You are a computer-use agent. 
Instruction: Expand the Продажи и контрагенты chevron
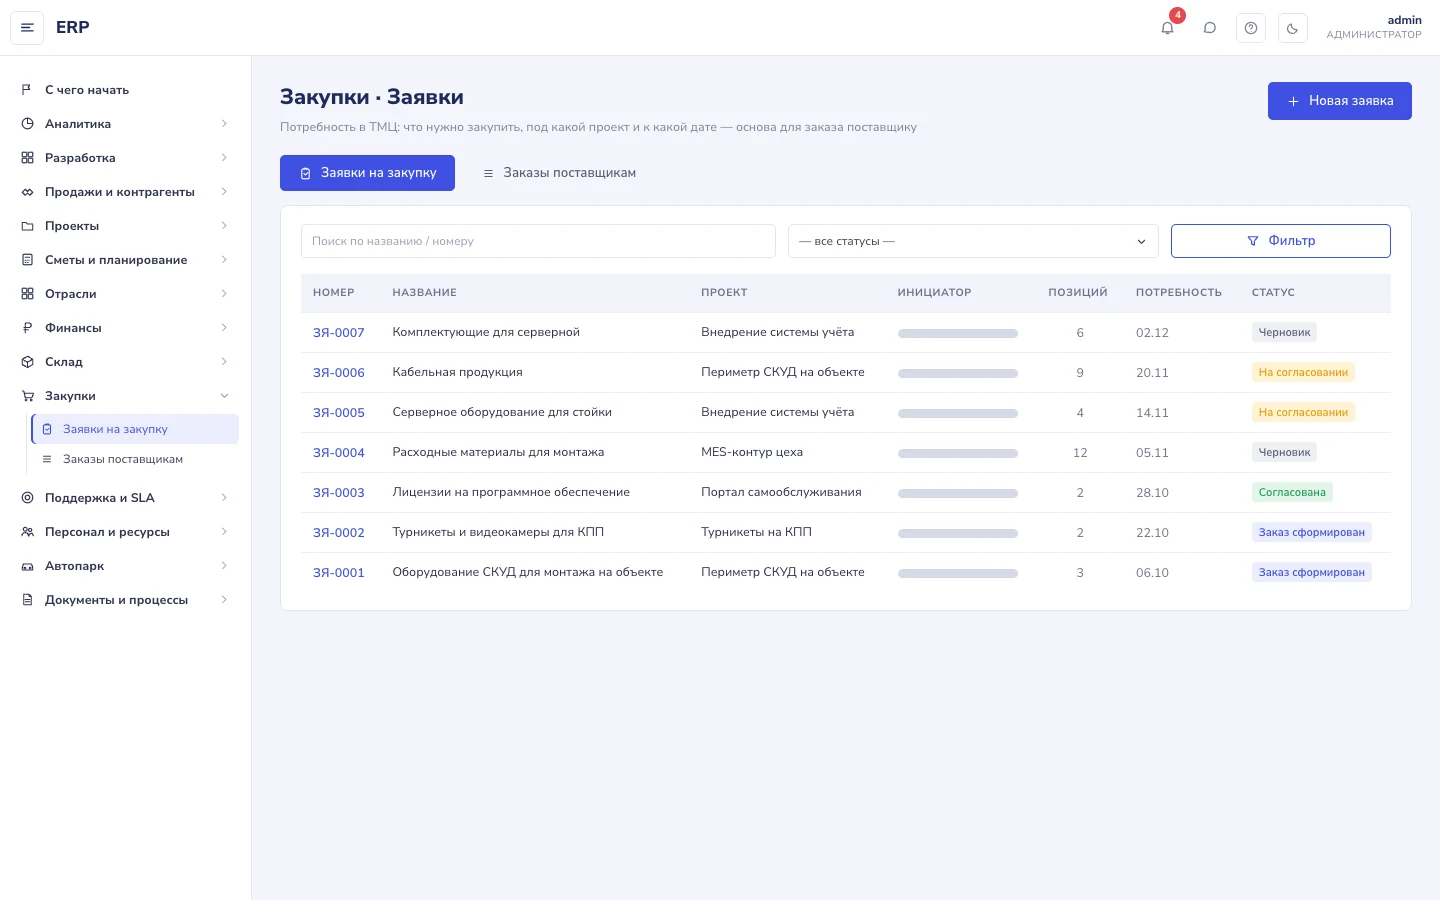tap(224, 192)
